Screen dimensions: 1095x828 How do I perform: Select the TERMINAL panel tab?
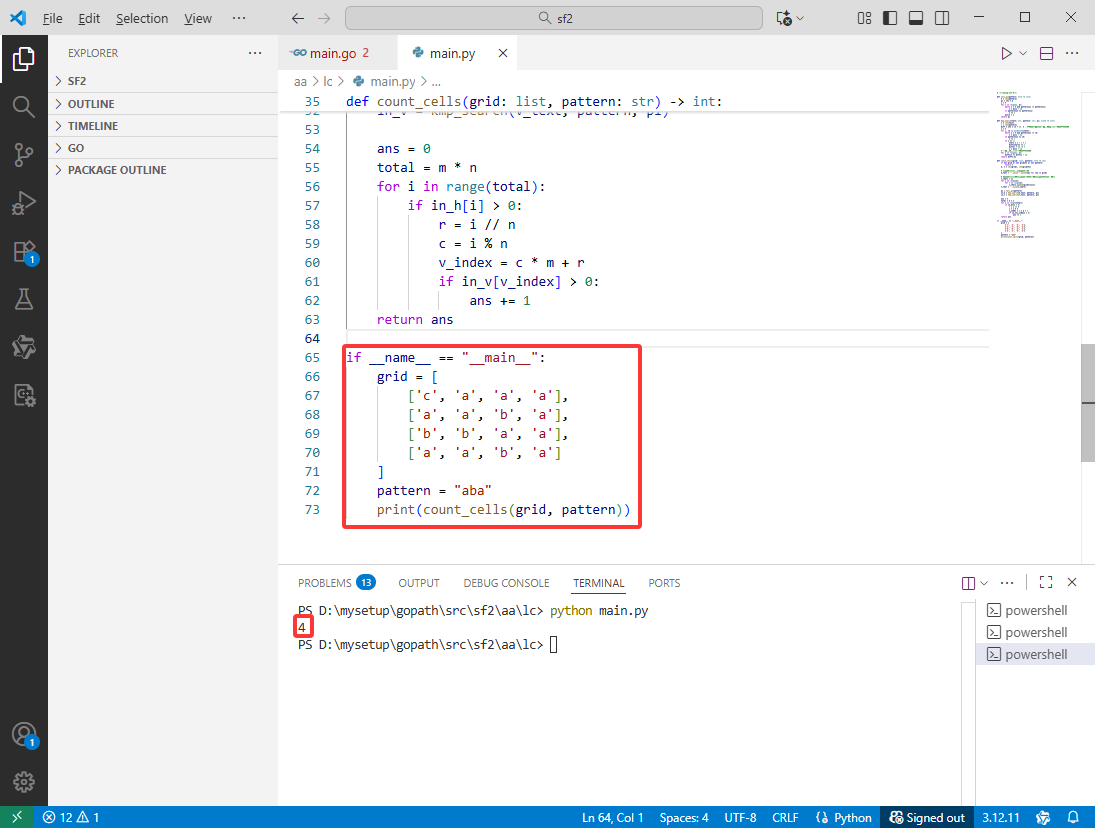point(598,583)
